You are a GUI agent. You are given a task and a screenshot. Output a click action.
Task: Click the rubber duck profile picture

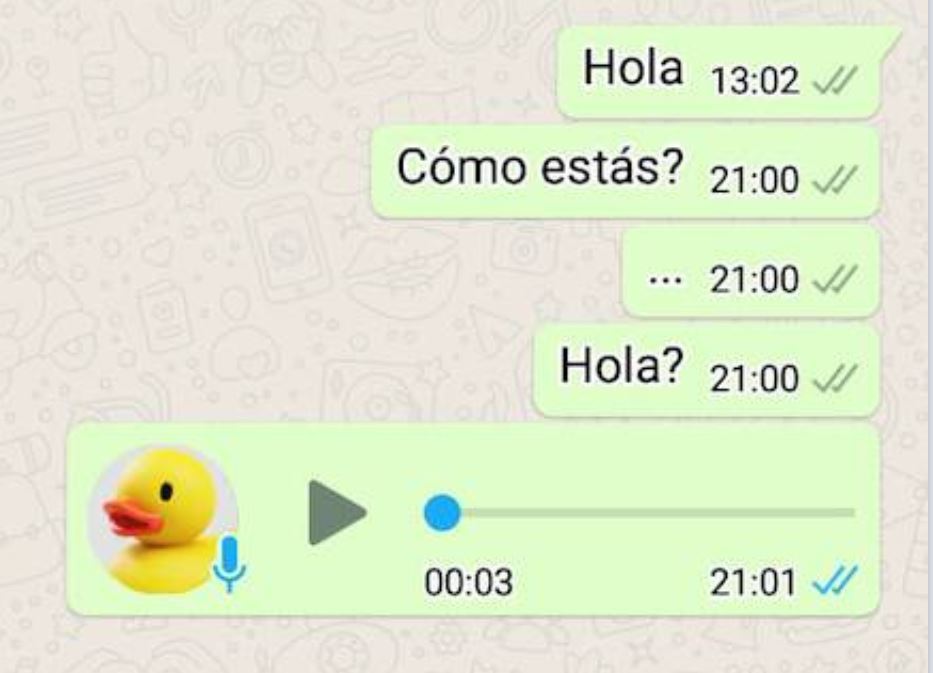163,519
